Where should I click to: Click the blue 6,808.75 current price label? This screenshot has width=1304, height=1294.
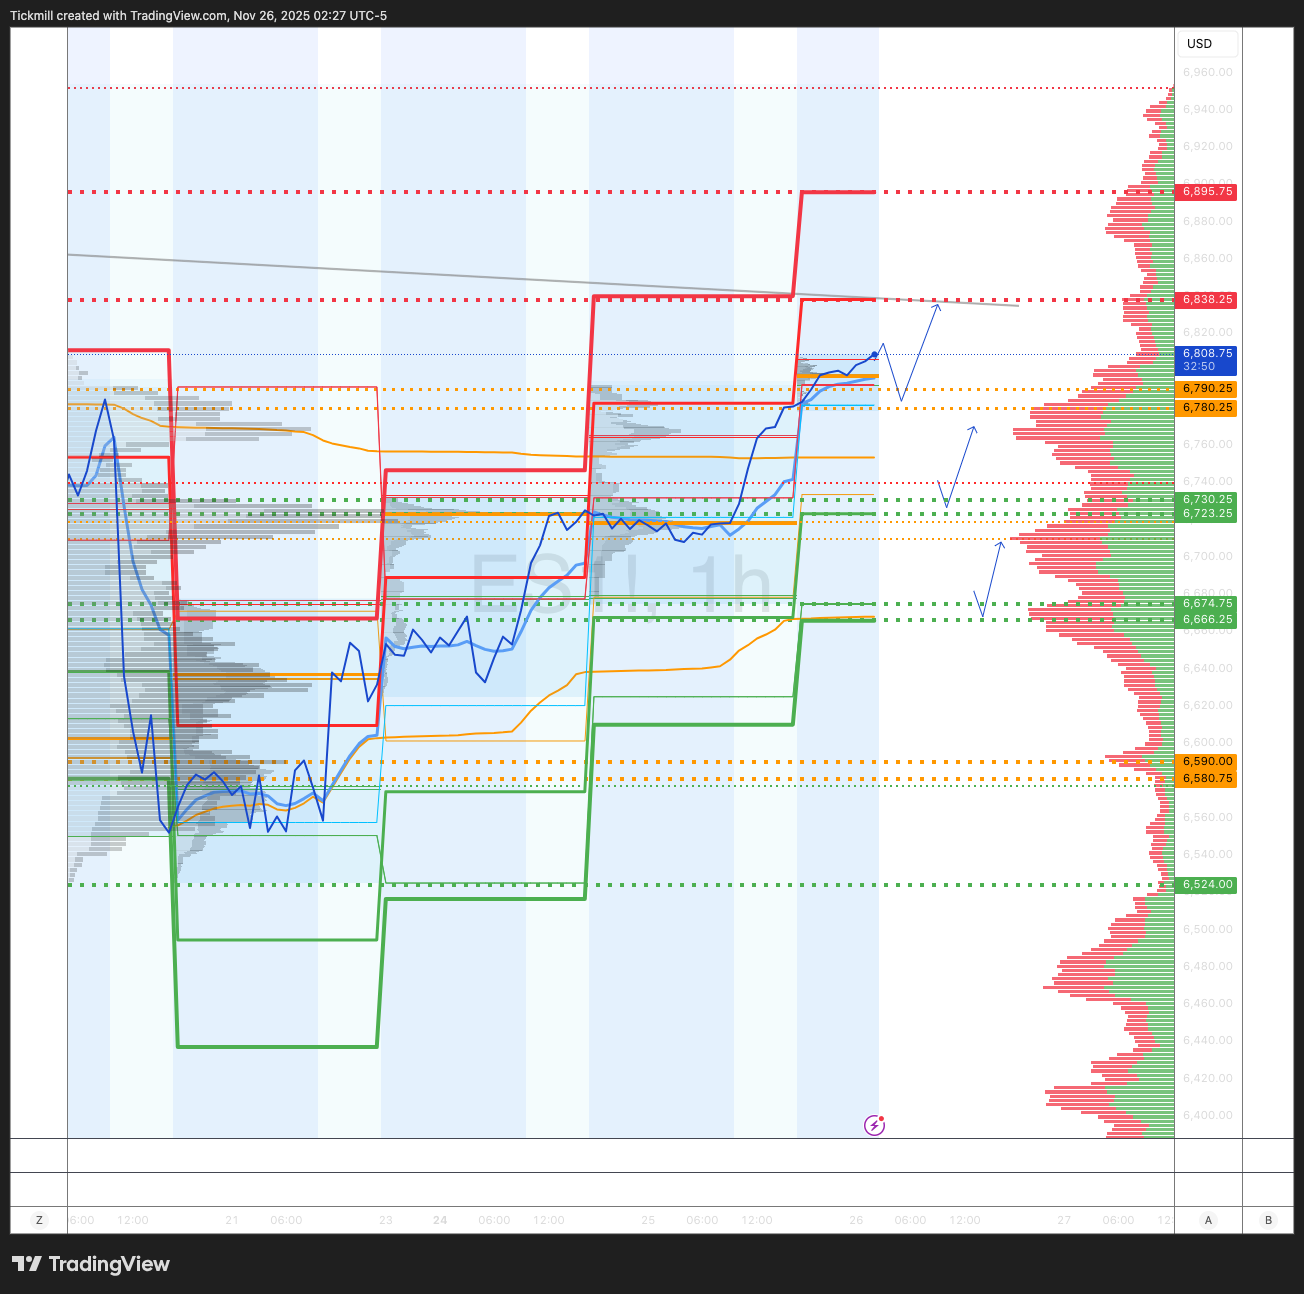tap(1207, 359)
